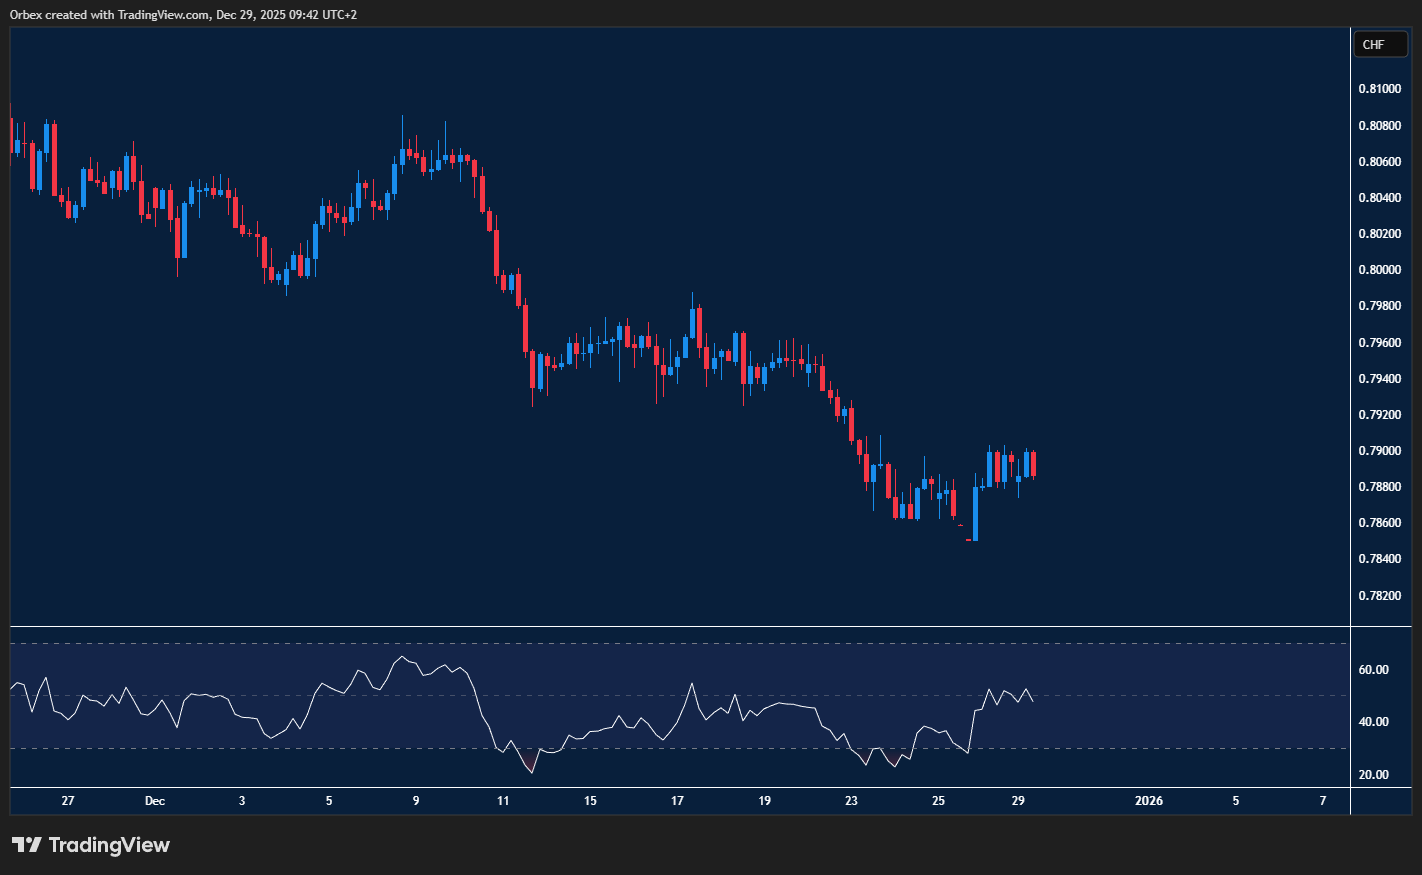Click the 2026 year marker on the time axis
This screenshot has width=1422, height=875.
(1149, 801)
